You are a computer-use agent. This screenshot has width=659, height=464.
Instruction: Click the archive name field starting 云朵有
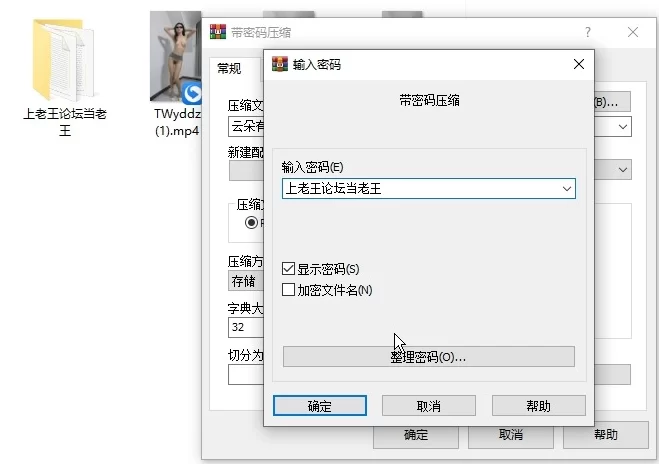[246, 127]
